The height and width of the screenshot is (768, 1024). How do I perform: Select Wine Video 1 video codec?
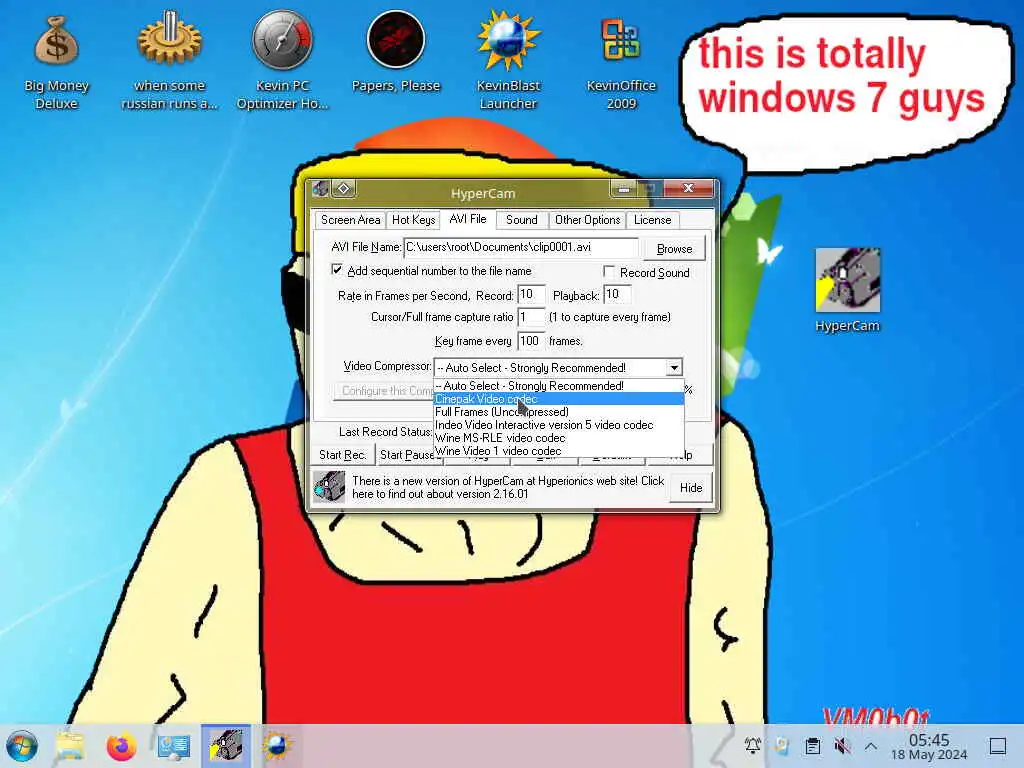coord(559,451)
